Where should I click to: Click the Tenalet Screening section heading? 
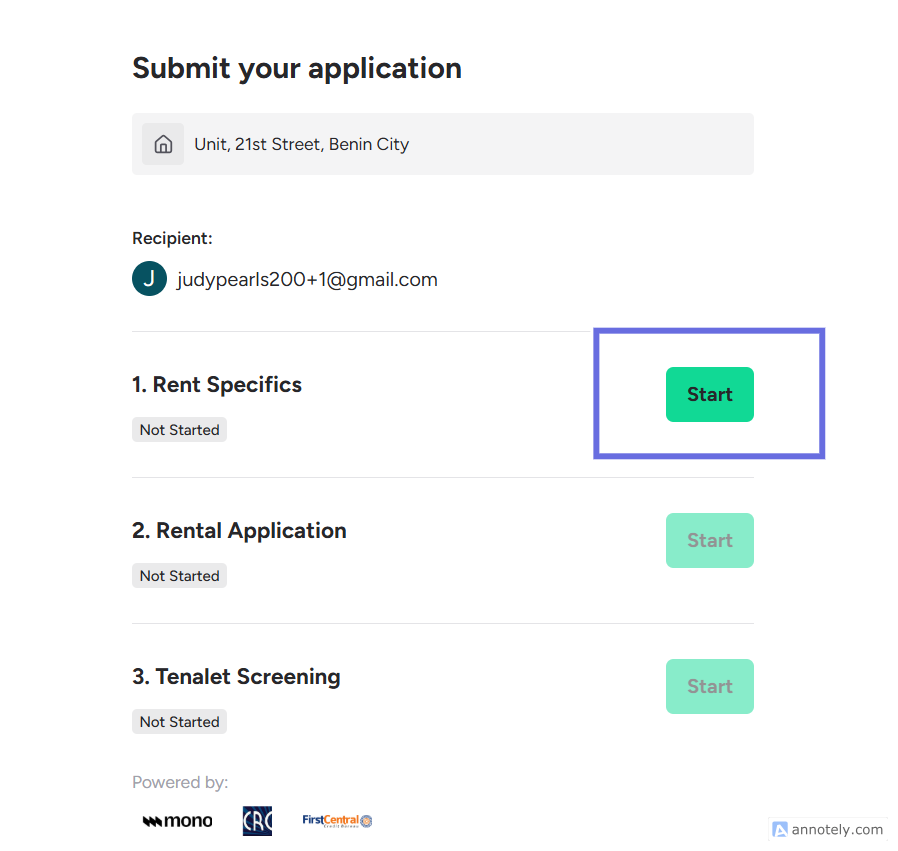(x=236, y=677)
